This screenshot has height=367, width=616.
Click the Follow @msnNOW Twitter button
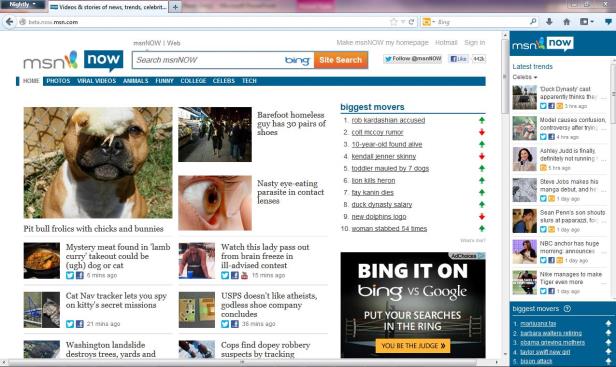412,59
